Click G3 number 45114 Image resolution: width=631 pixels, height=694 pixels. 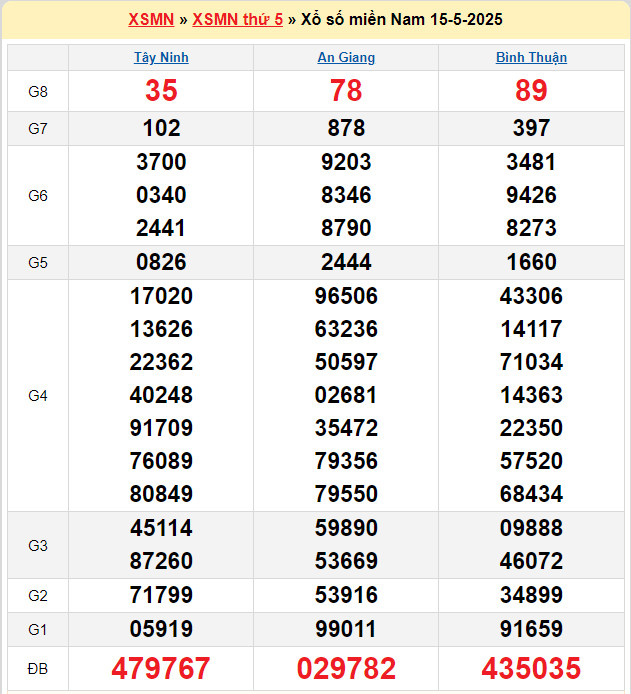[161, 528]
